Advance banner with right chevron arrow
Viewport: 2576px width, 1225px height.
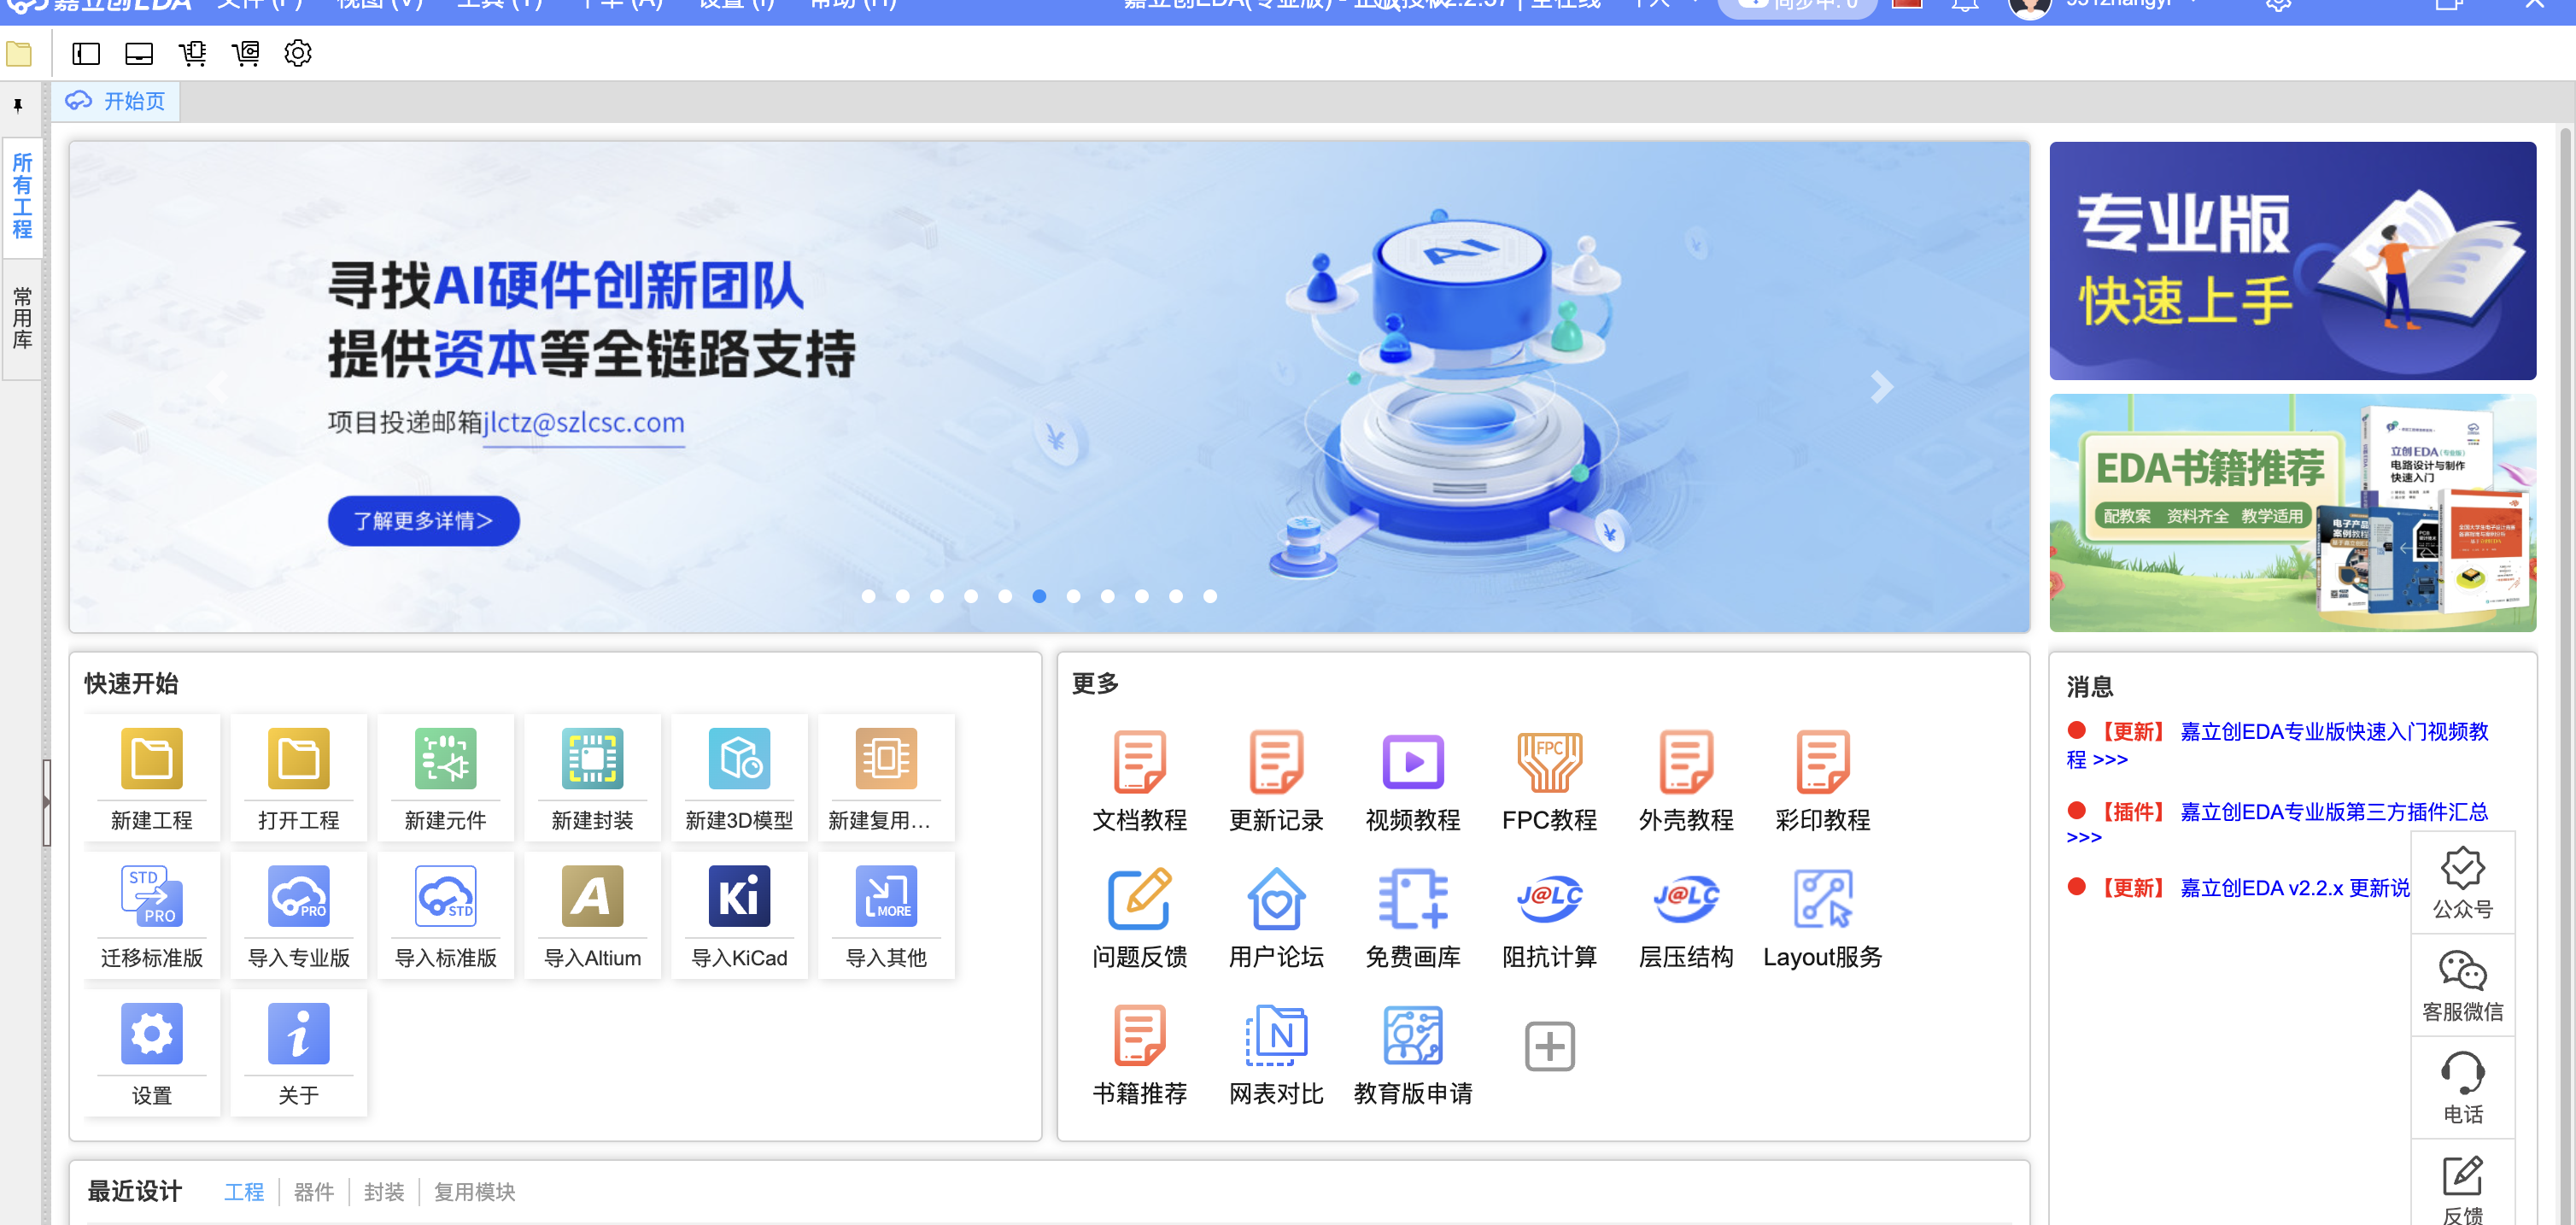click(1882, 387)
